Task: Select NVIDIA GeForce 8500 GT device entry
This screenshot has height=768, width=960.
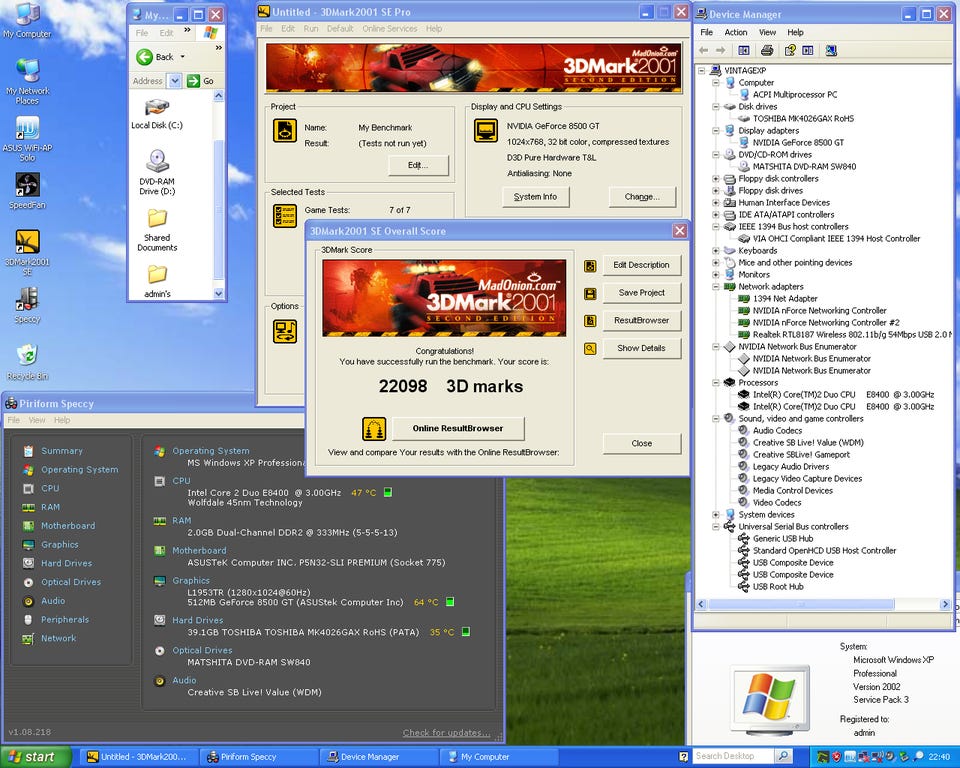Action: (x=798, y=143)
